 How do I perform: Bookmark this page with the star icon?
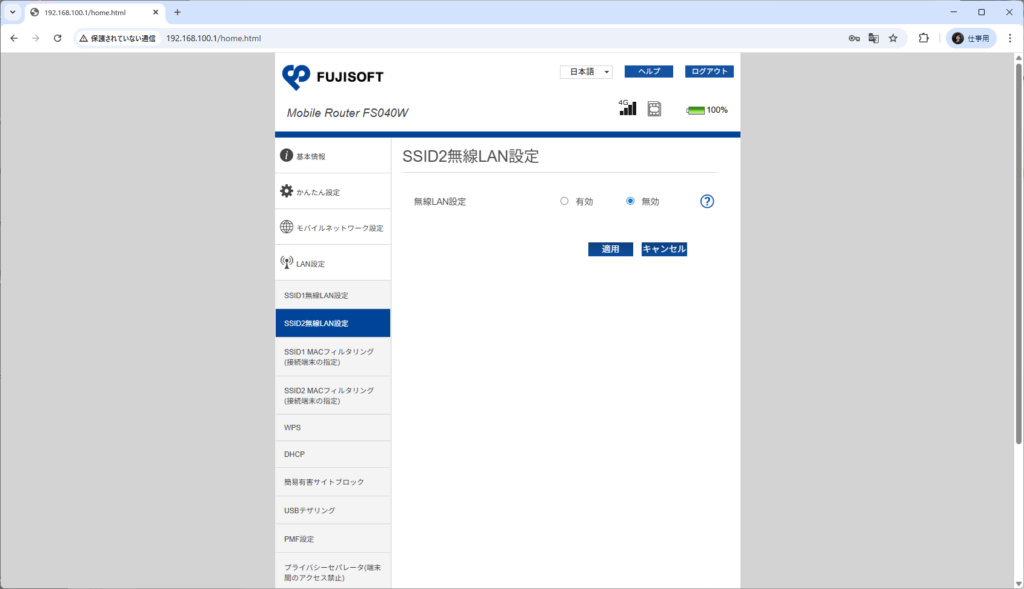[893, 38]
